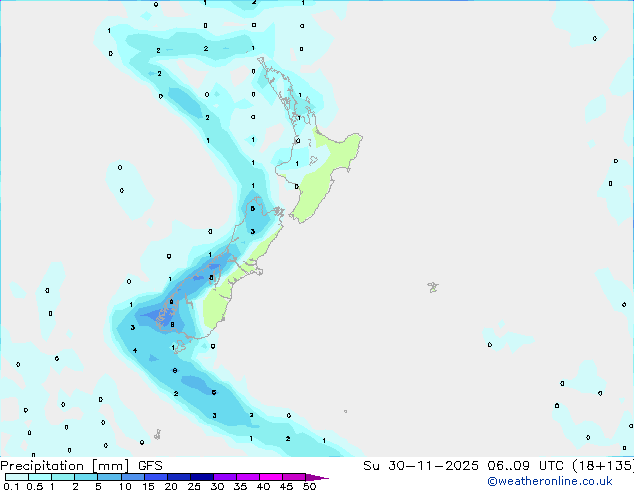Screen dimensions: 634x490
Task: Click the 'GFS' model label
Action: pos(150,466)
